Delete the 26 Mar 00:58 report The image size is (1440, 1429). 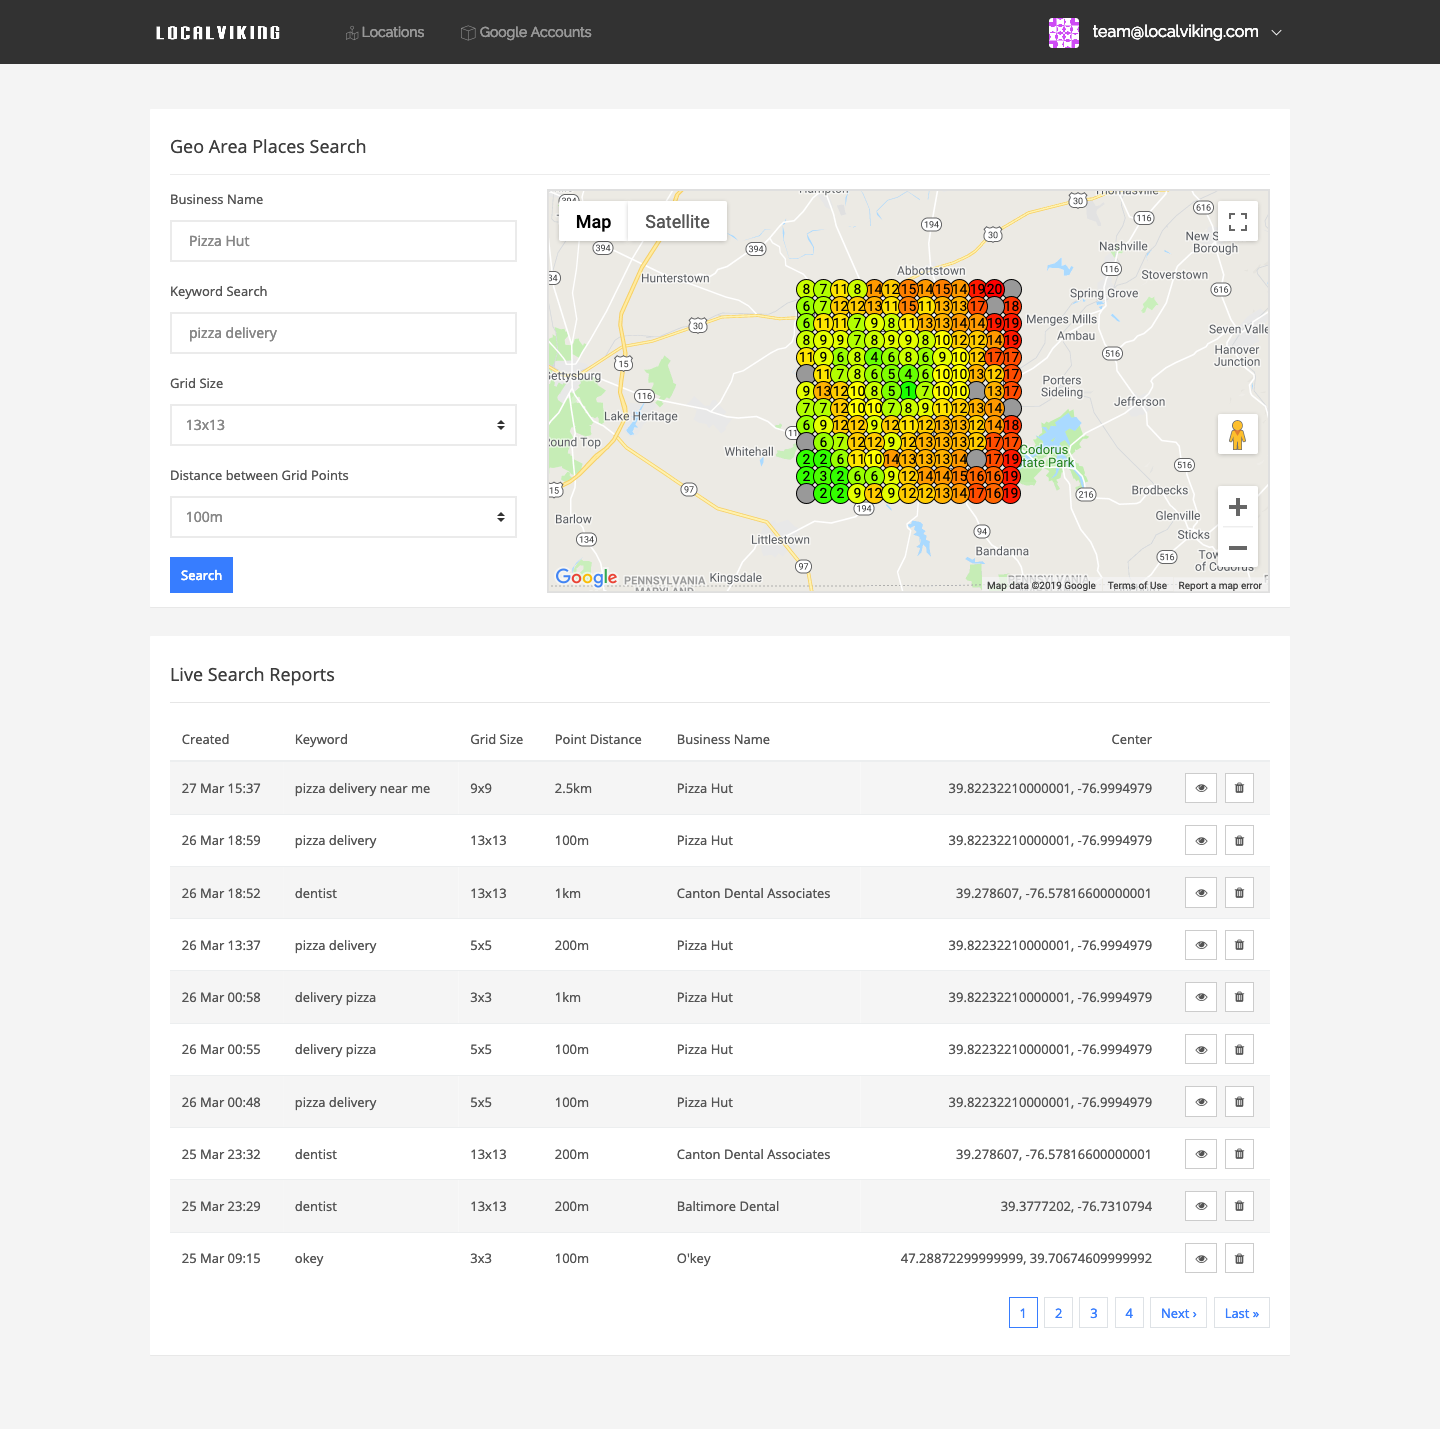(x=1239, y=997)
